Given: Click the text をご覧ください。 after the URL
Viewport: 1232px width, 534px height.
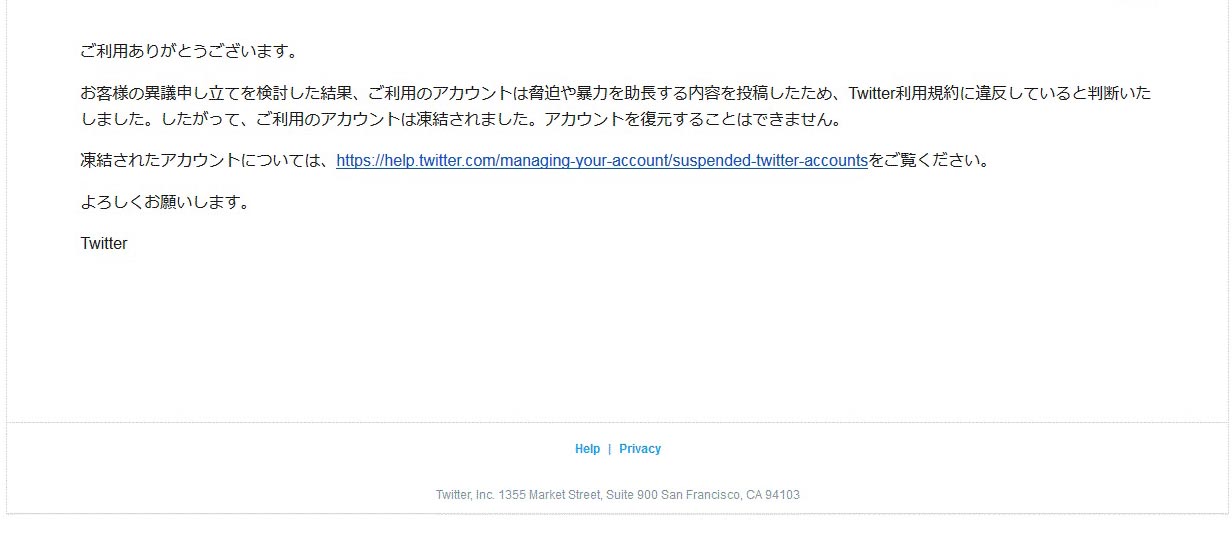Looking at the screenshot, I should [x=930, y=160].
